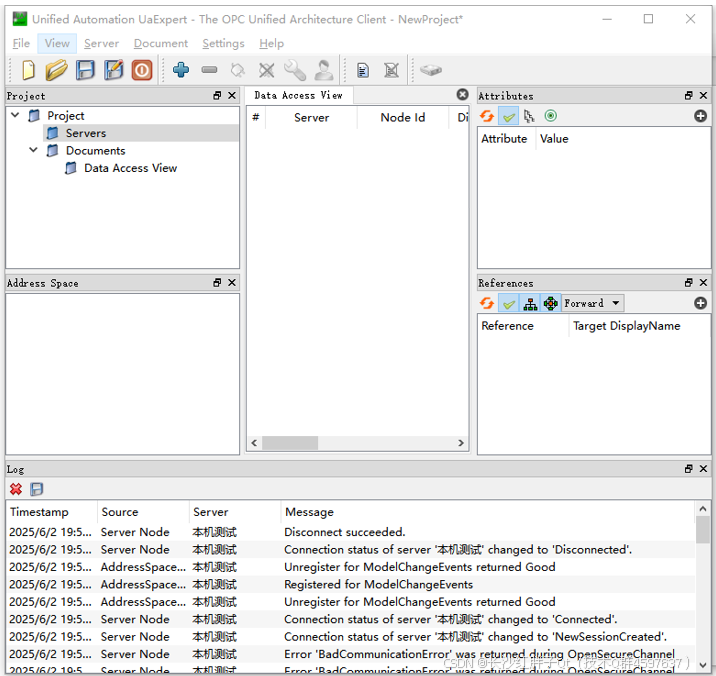This screenshot has width=716, height=676.
Task: Click Target DisplayName column header
Action: pyautogui.click(x=639, y=326)
